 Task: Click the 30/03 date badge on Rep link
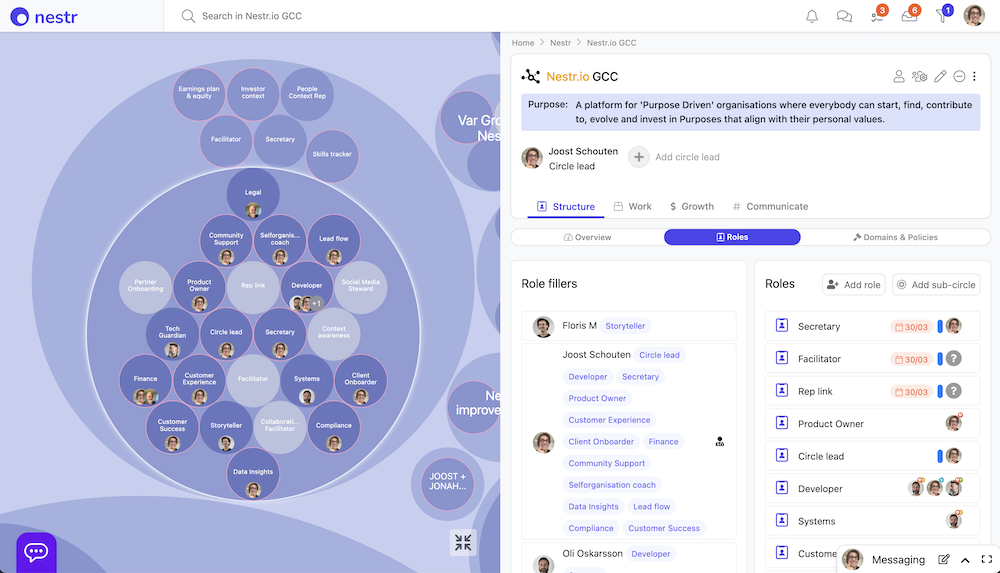(x=911, y=392)
